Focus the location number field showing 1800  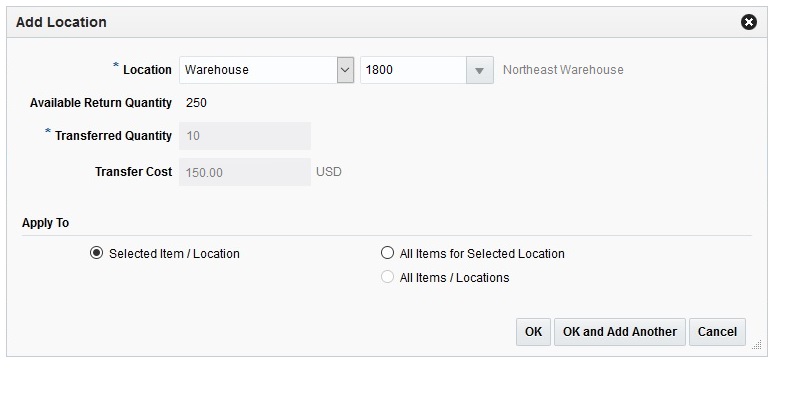tap(413, 70)
